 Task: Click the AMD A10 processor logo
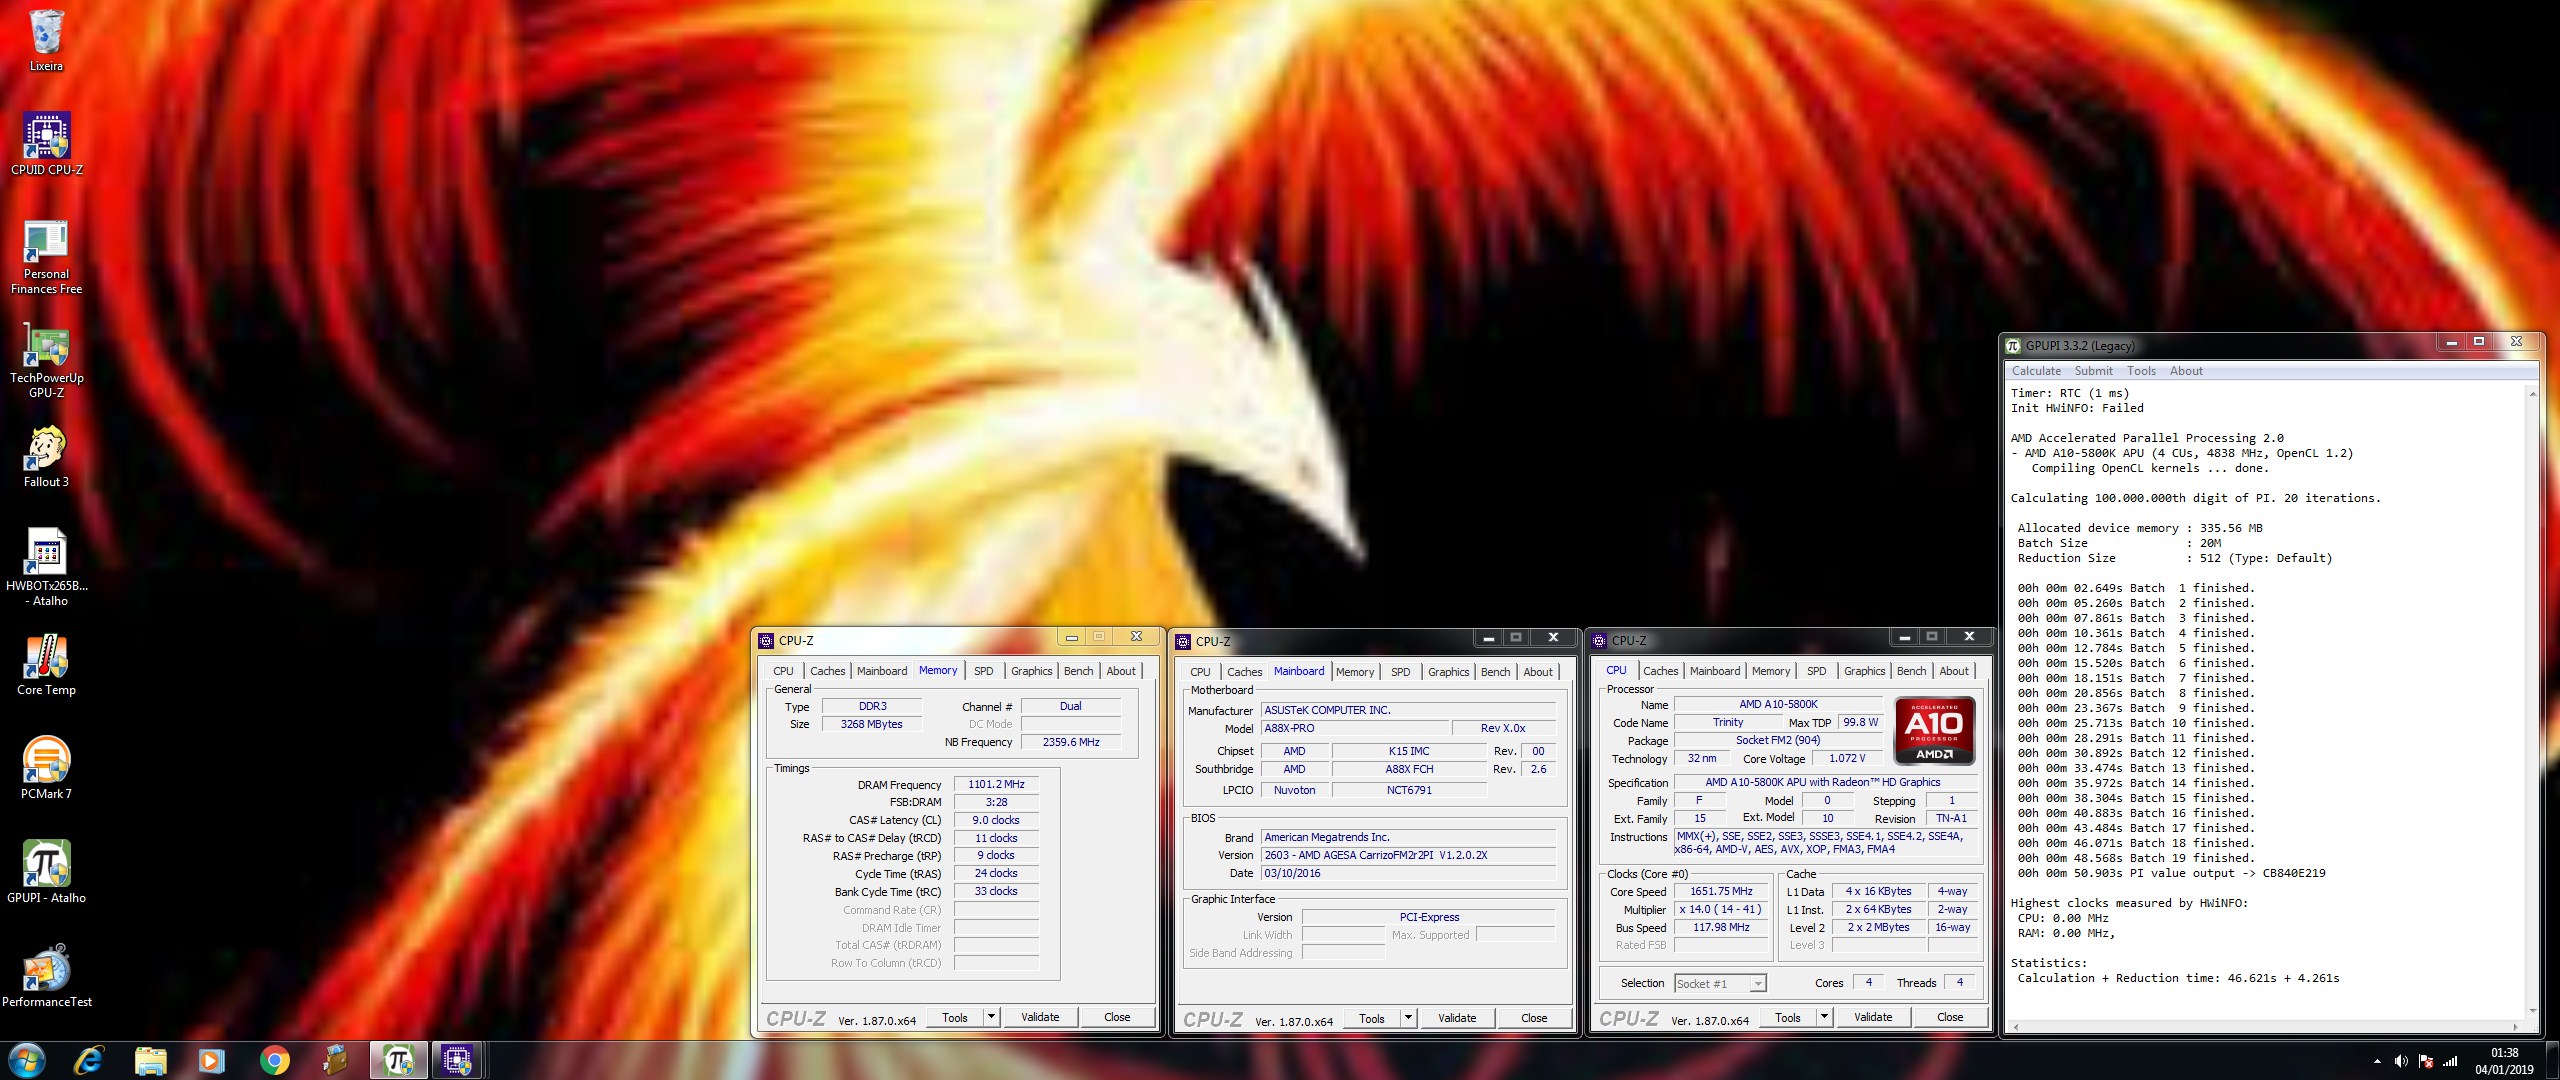[1934, 731]
